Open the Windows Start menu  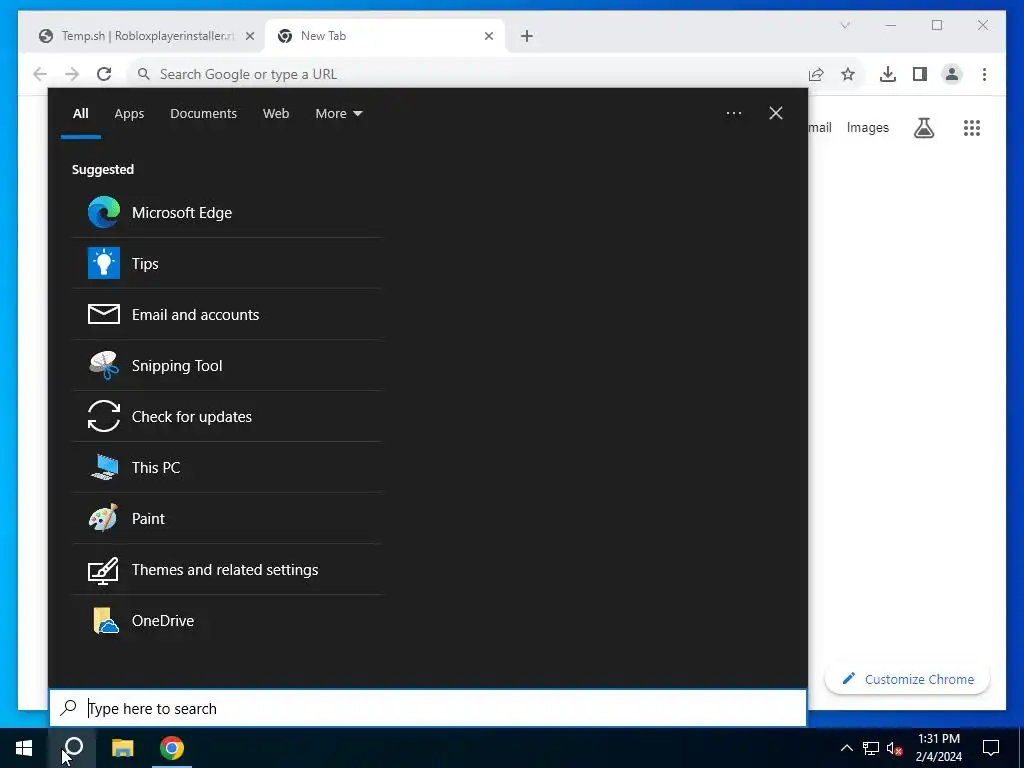[x=24, y=748]
